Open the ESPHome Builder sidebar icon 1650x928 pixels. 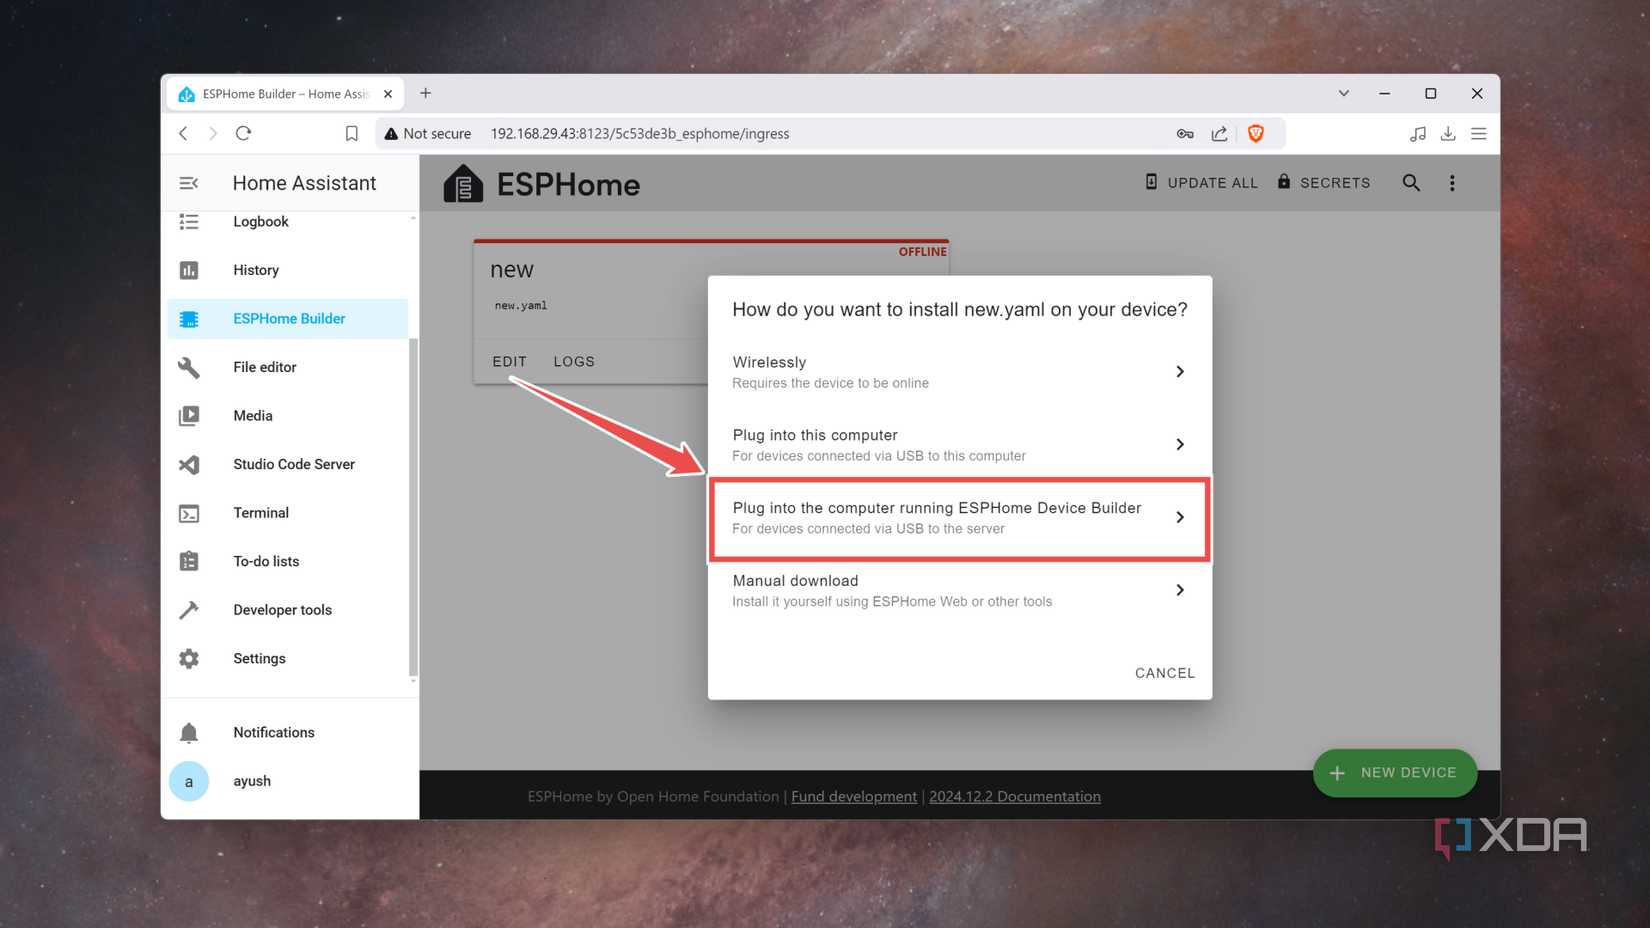tap(189, 318)
